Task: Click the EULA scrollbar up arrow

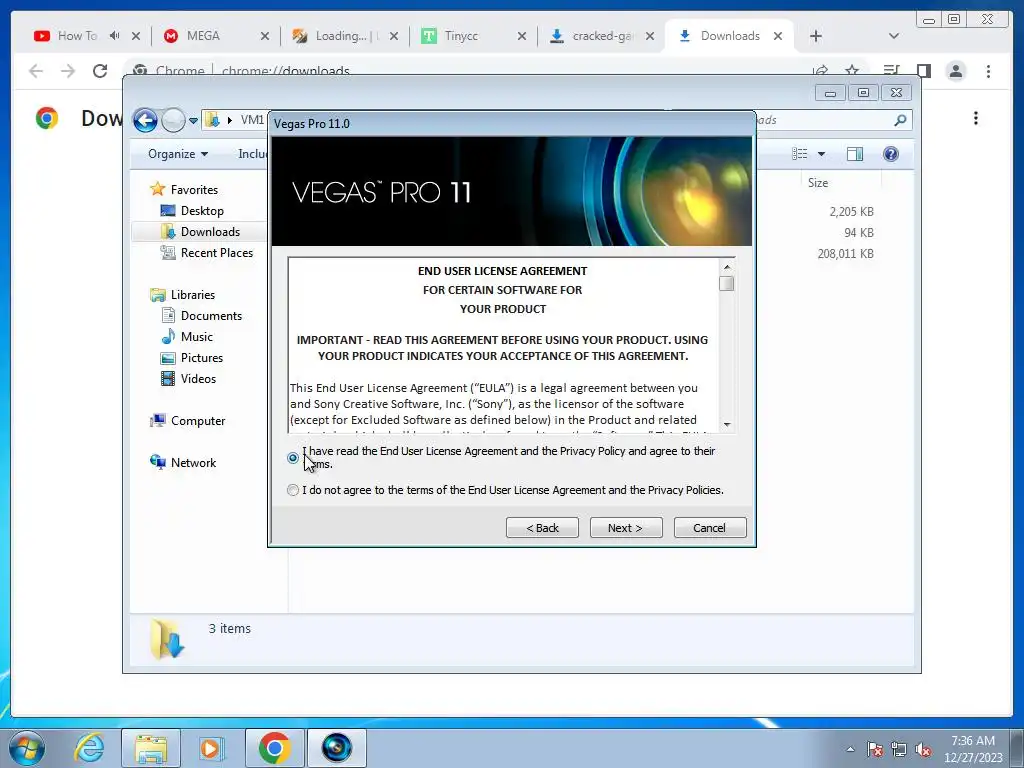Action: [x=727, y=266]
